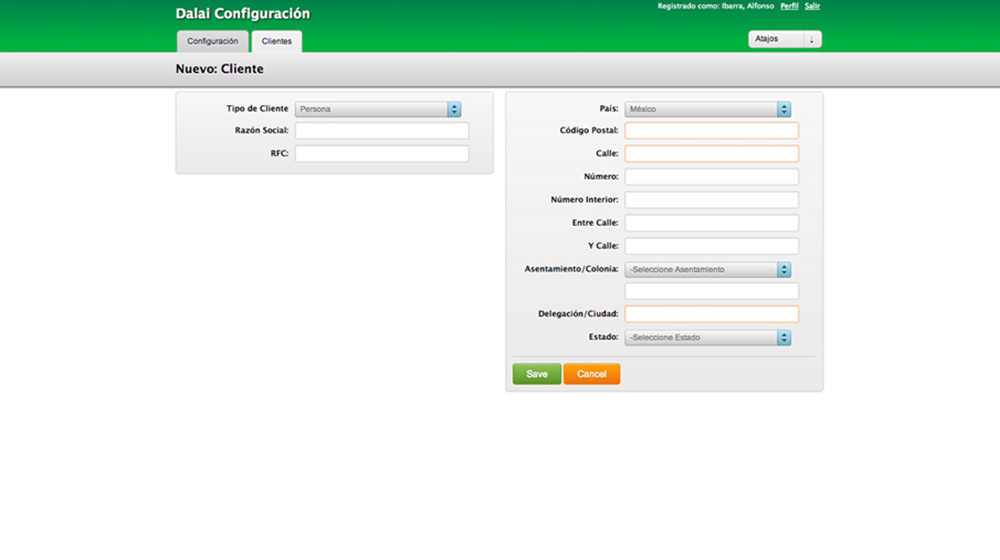Expand the Estado dropdown
The height and width of the screenshot is (560, 1000).
click(x=708, y=338)
